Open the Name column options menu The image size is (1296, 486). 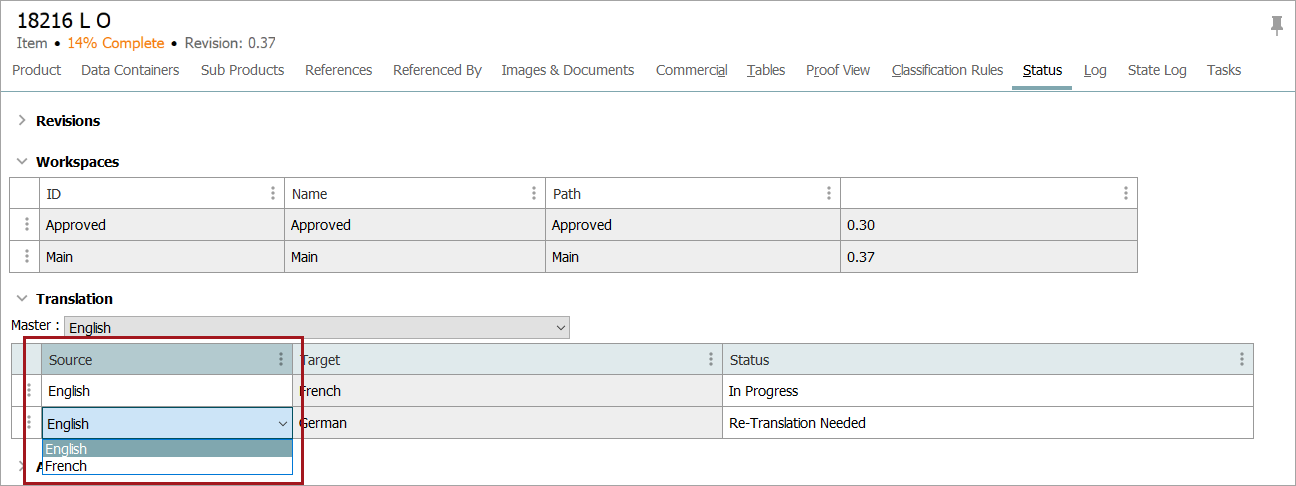point(534,193)
